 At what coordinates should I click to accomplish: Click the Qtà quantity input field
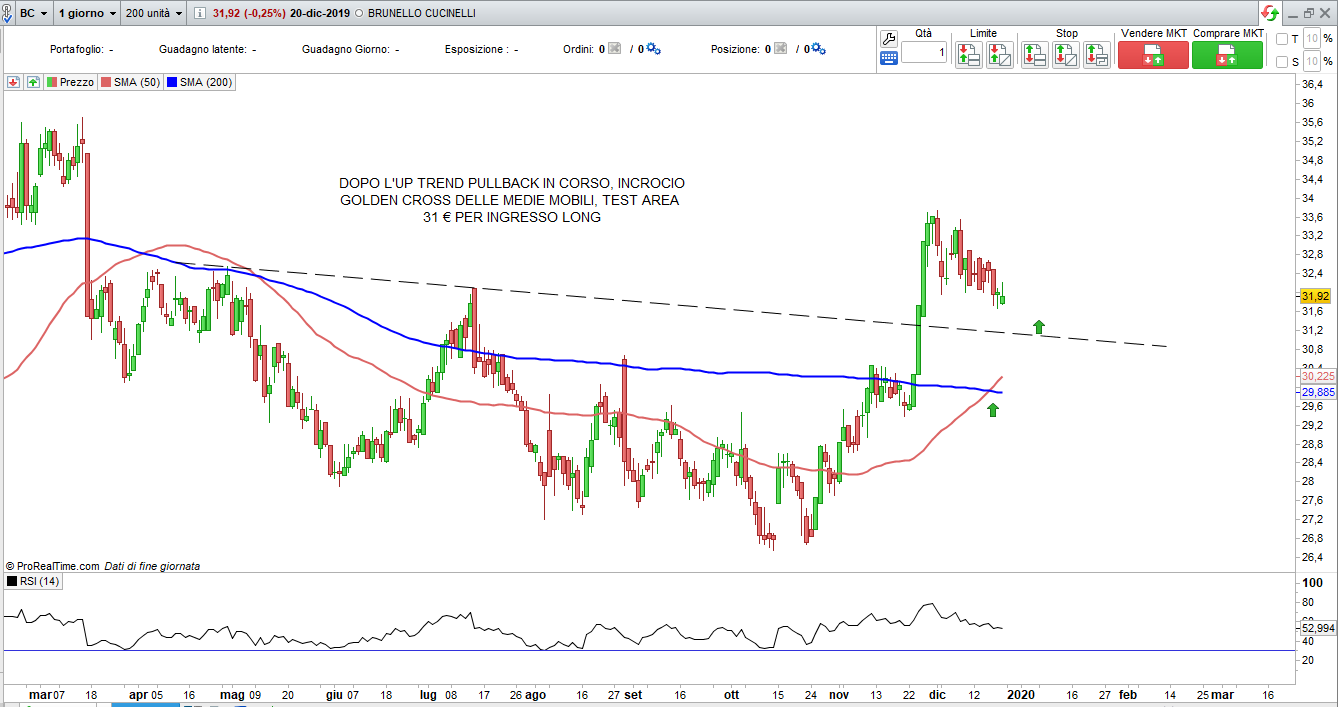click(x=923, y=51)
